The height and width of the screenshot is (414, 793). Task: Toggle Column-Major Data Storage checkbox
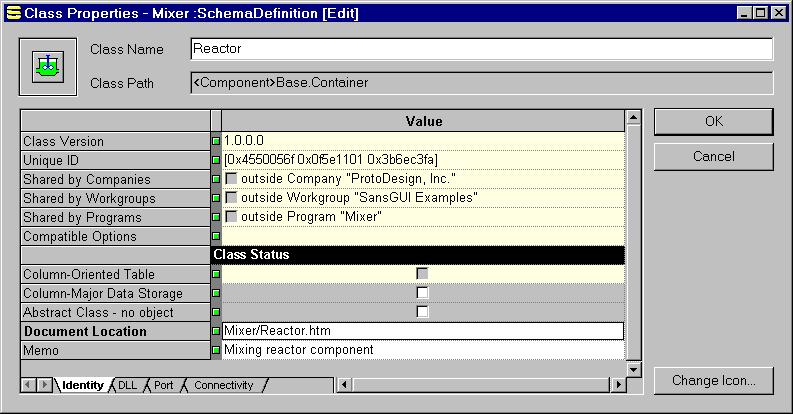[422, 293]
